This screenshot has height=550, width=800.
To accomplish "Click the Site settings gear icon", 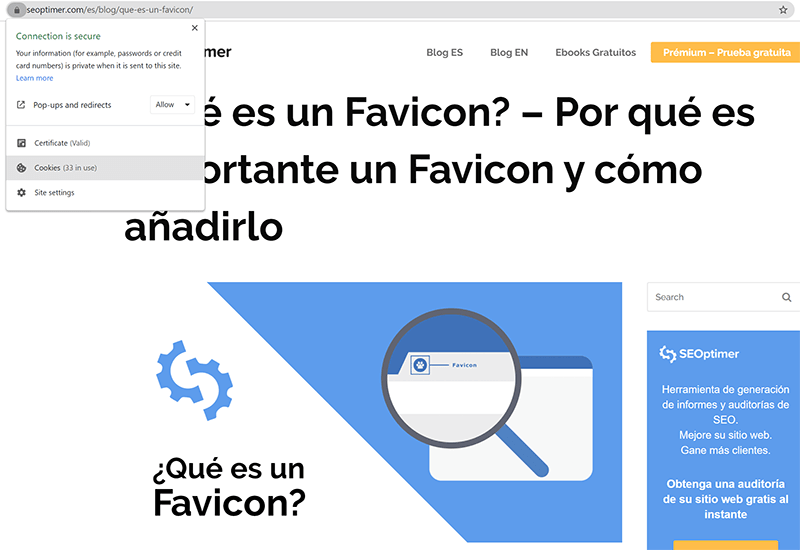I will [21, 192].
